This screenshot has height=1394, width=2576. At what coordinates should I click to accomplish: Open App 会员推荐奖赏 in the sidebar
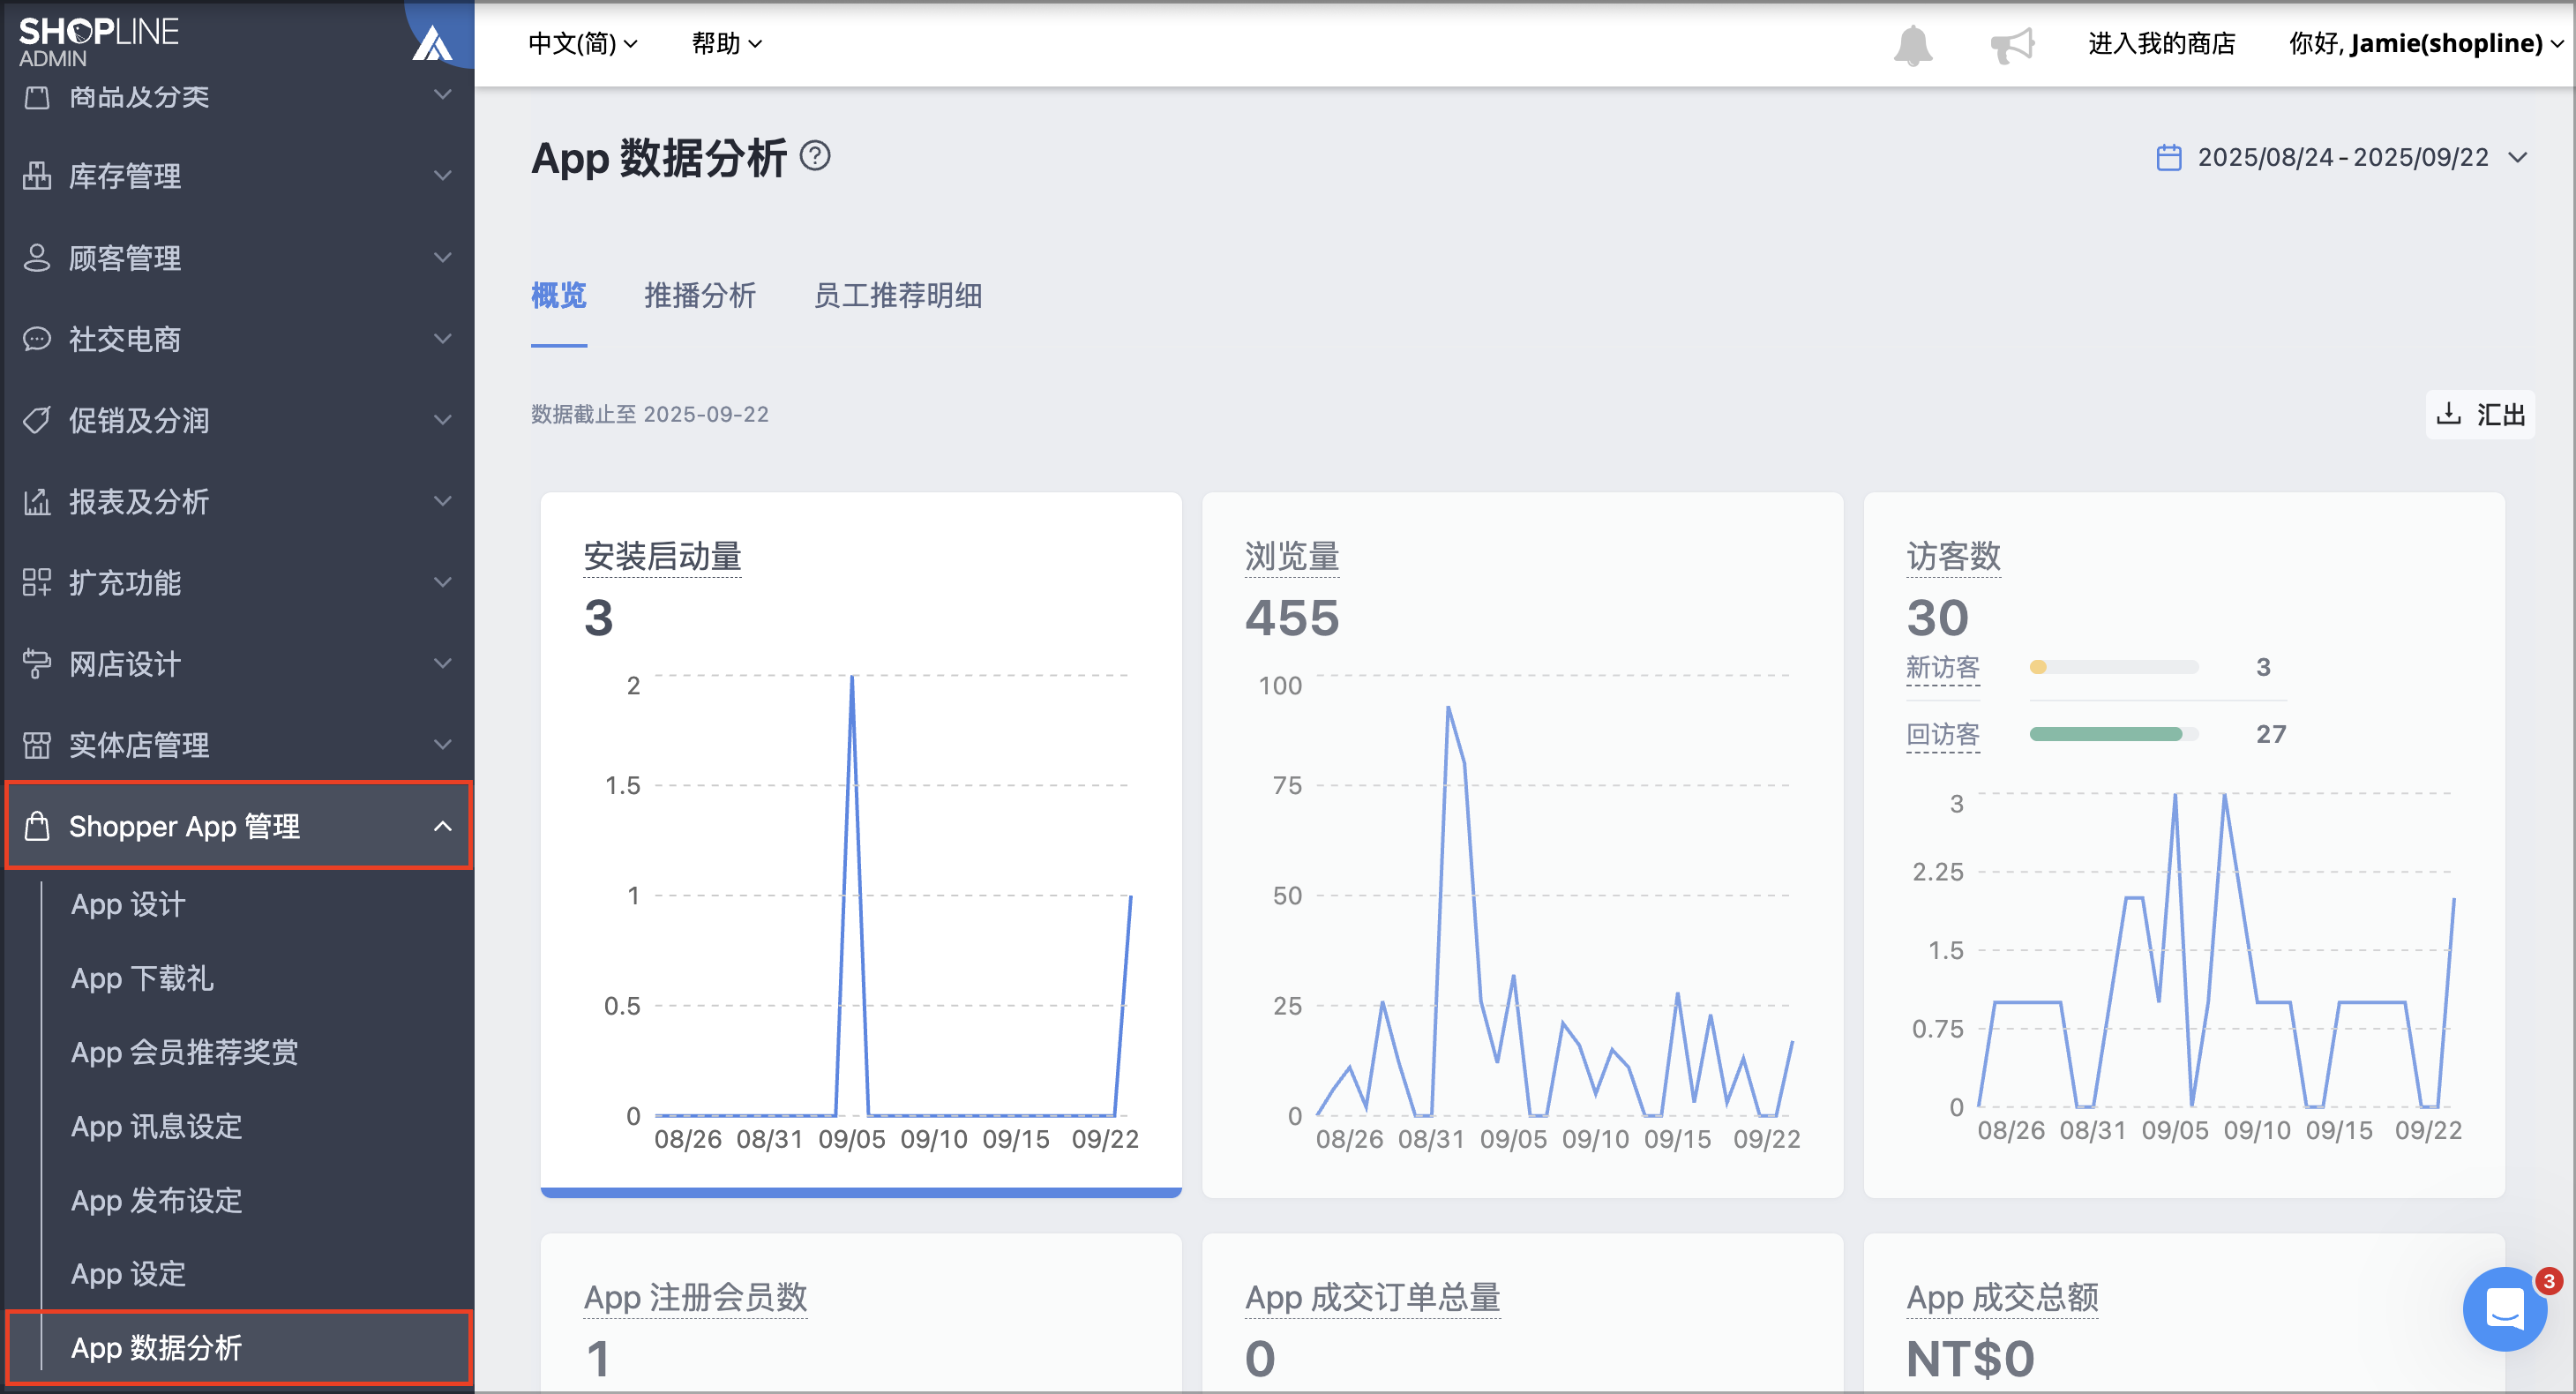[184, 1052]
